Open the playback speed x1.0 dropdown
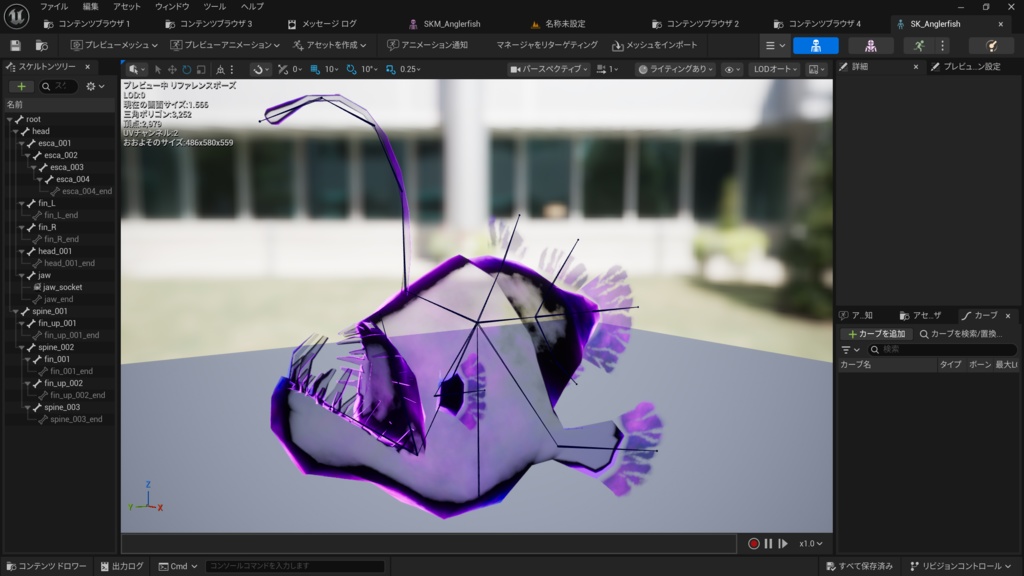This screenshot has height=576, width=1024. [810, 543]
